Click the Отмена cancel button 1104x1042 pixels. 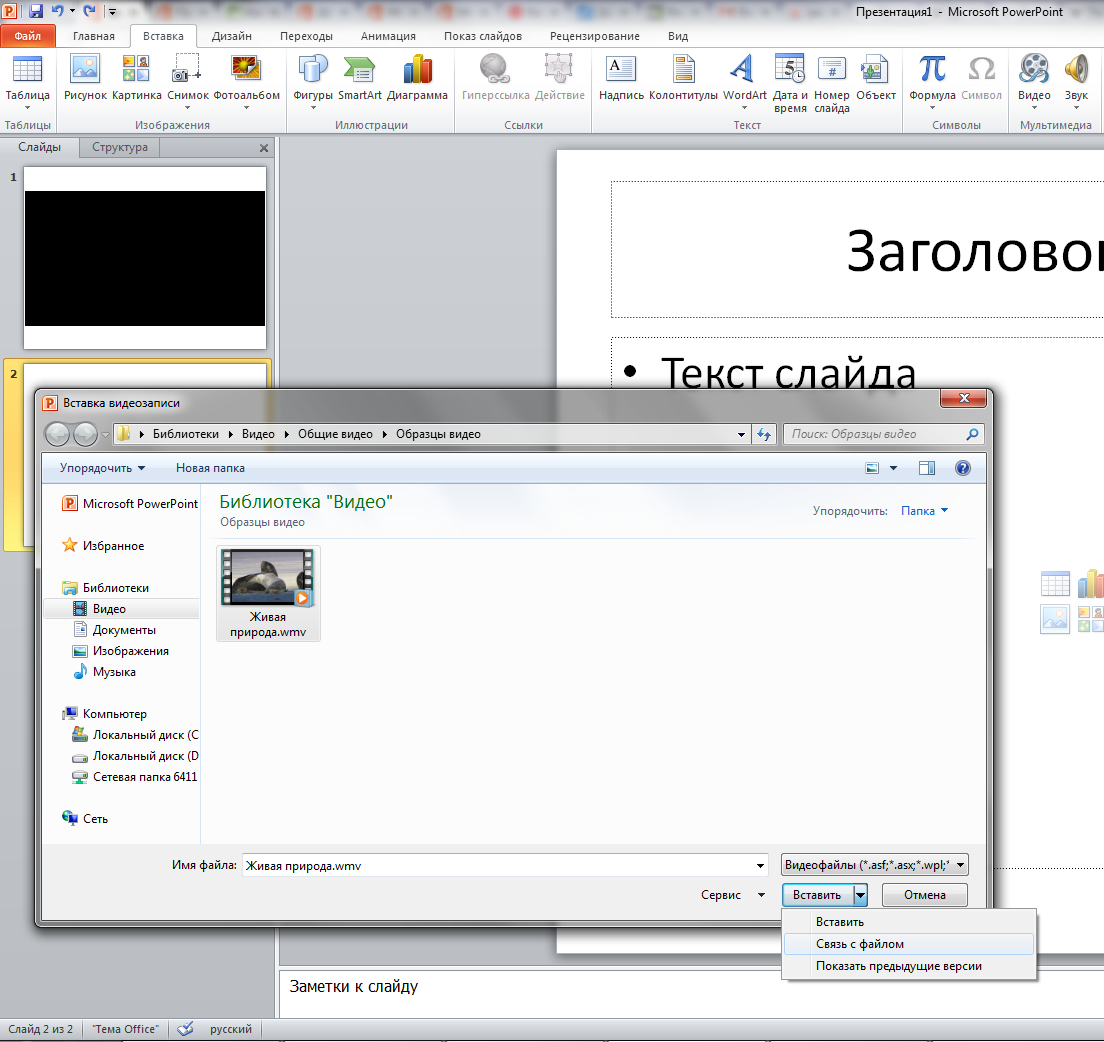pos(924,896)
